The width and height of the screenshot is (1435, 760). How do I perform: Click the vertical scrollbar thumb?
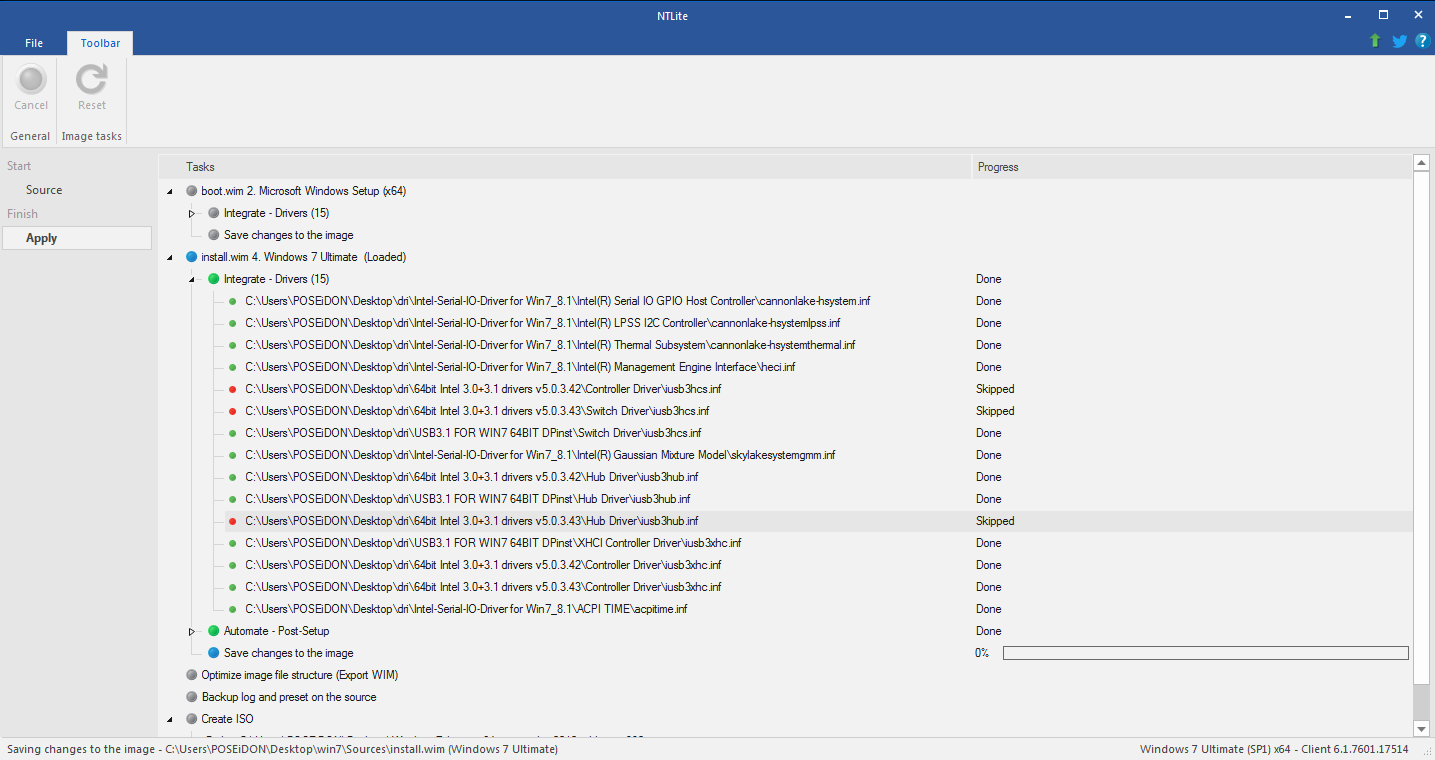(x=1421, y=428)
